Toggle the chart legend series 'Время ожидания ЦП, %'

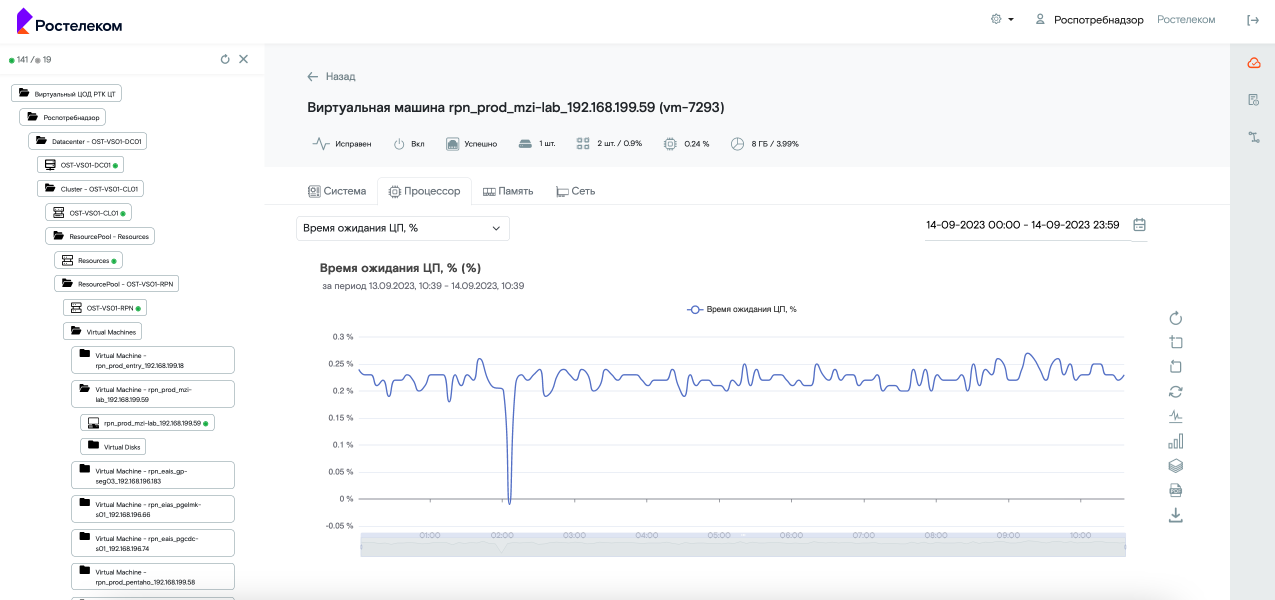coord(741,310)
